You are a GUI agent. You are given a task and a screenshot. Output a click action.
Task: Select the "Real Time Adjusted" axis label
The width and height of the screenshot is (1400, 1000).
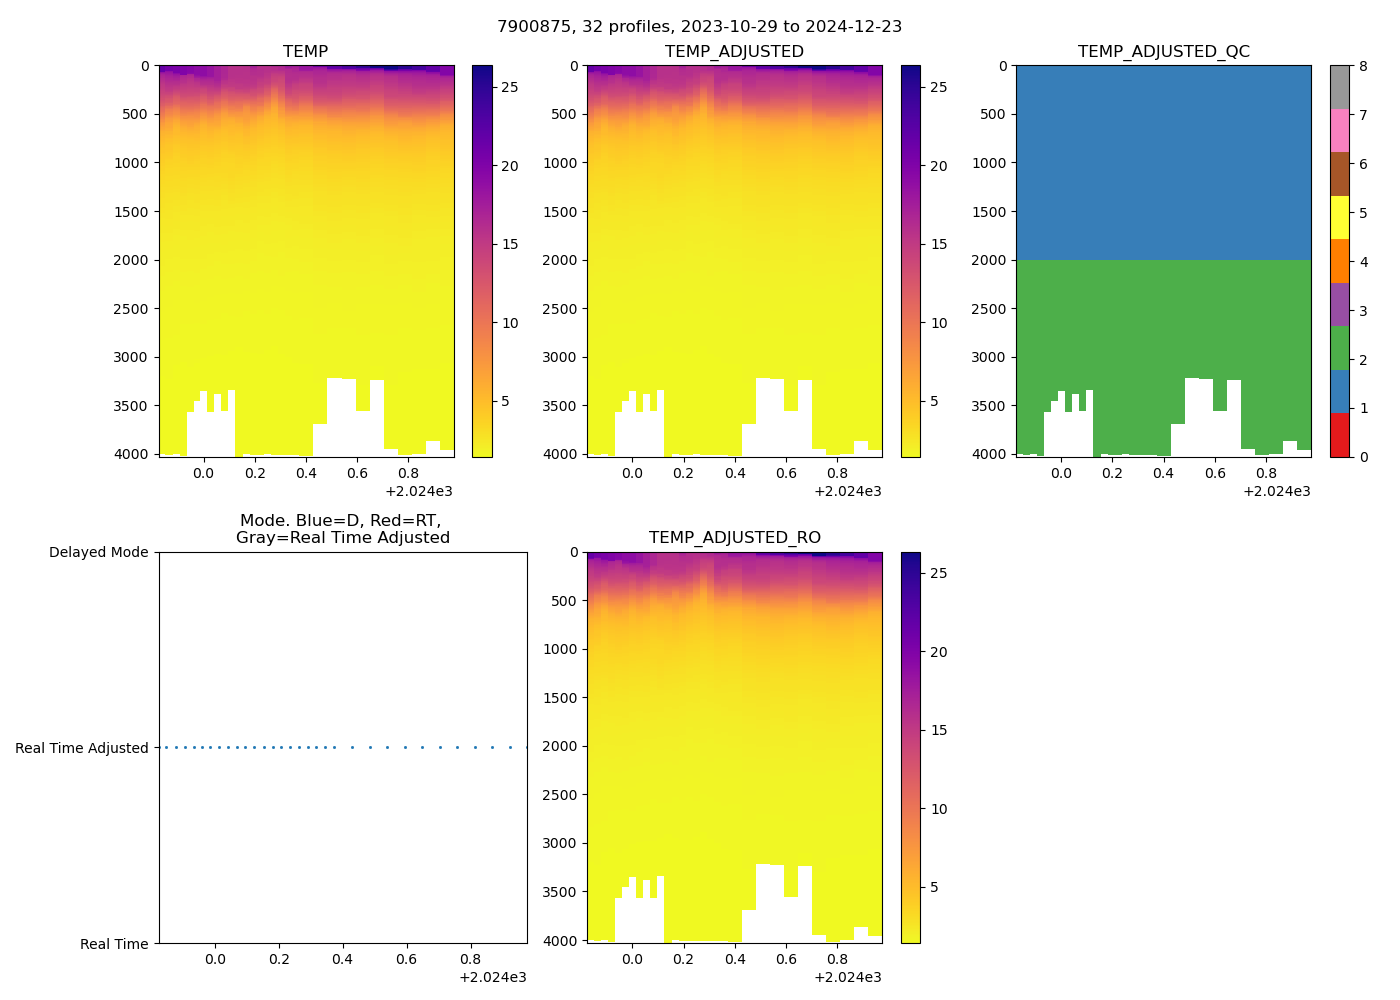[81, 748]
